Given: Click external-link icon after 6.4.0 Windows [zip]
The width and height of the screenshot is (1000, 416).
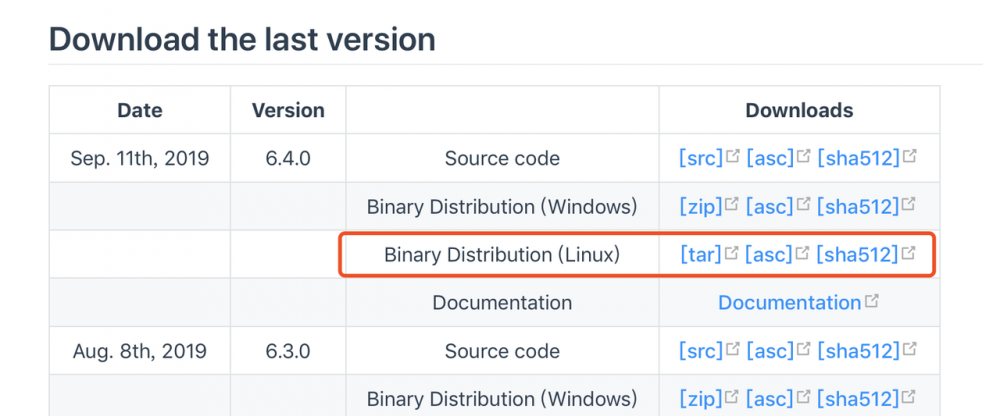Looking at the screenshot, I should point(732,205).
